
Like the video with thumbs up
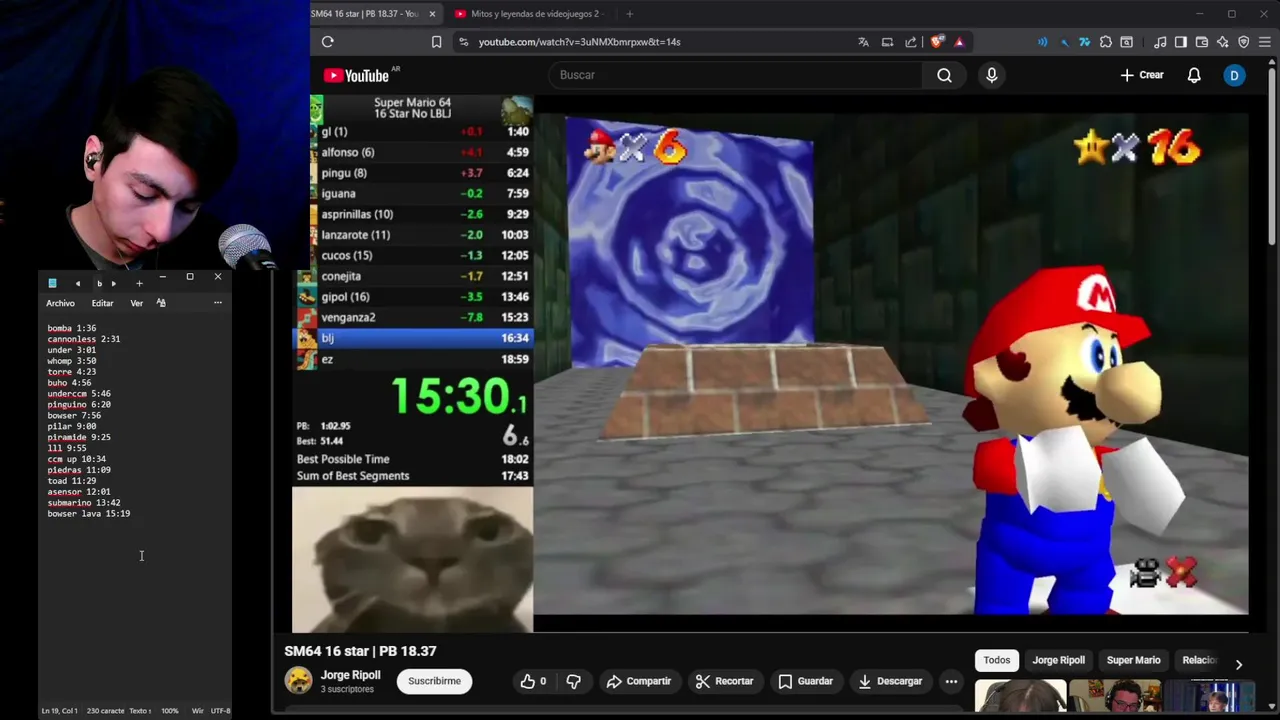(x=533, y=681)
